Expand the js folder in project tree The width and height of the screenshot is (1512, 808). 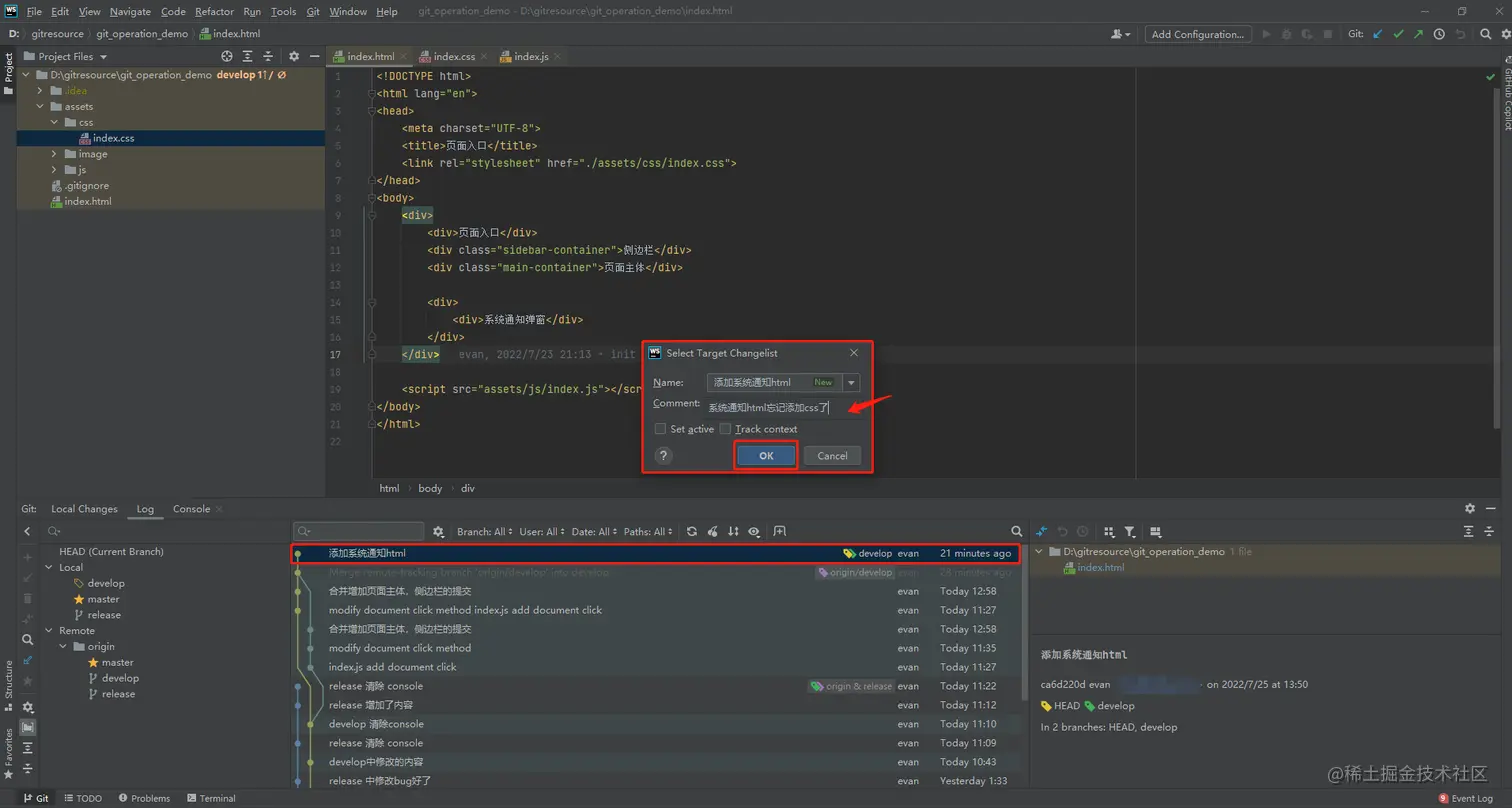tap(55, 170)
